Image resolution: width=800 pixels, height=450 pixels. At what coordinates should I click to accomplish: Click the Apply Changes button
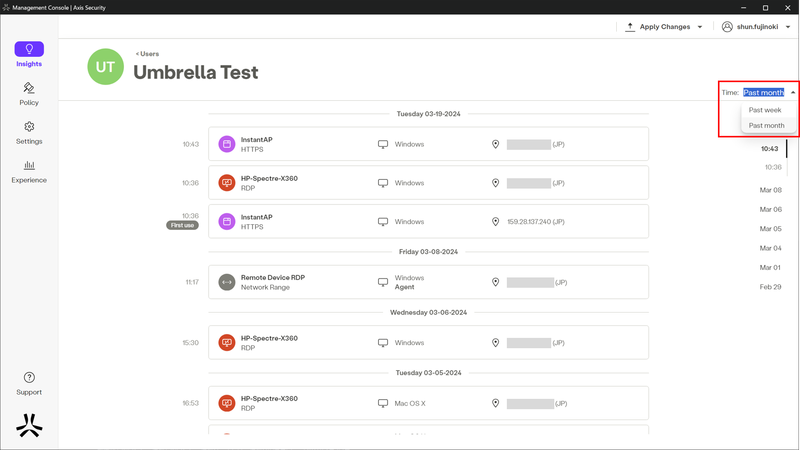664,27
